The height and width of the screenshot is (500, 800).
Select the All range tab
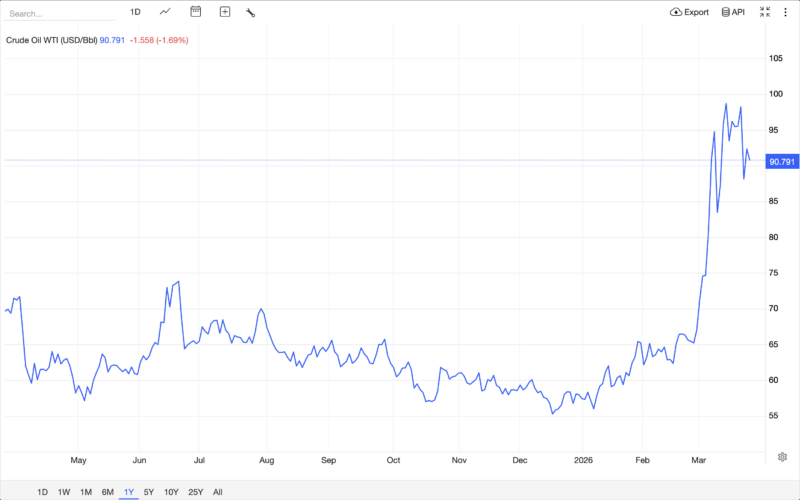[218, 492]
